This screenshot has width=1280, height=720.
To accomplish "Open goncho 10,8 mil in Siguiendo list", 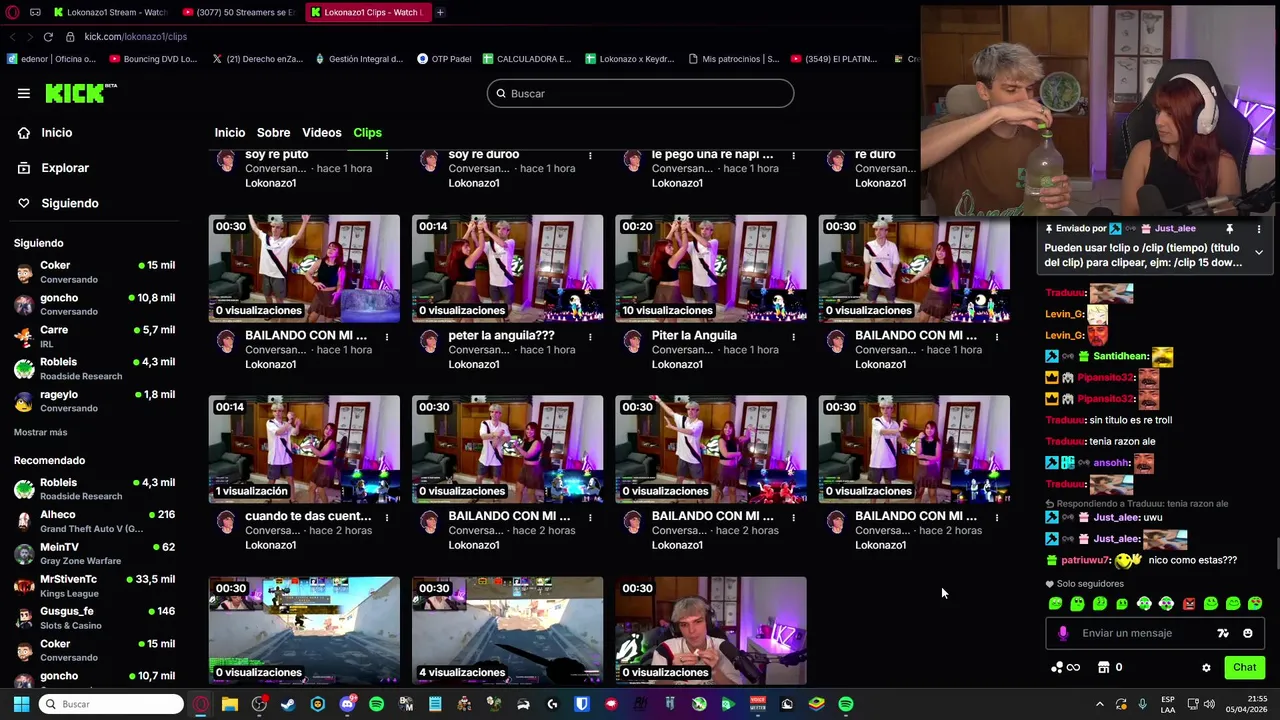I will click(x=94, y=304).
